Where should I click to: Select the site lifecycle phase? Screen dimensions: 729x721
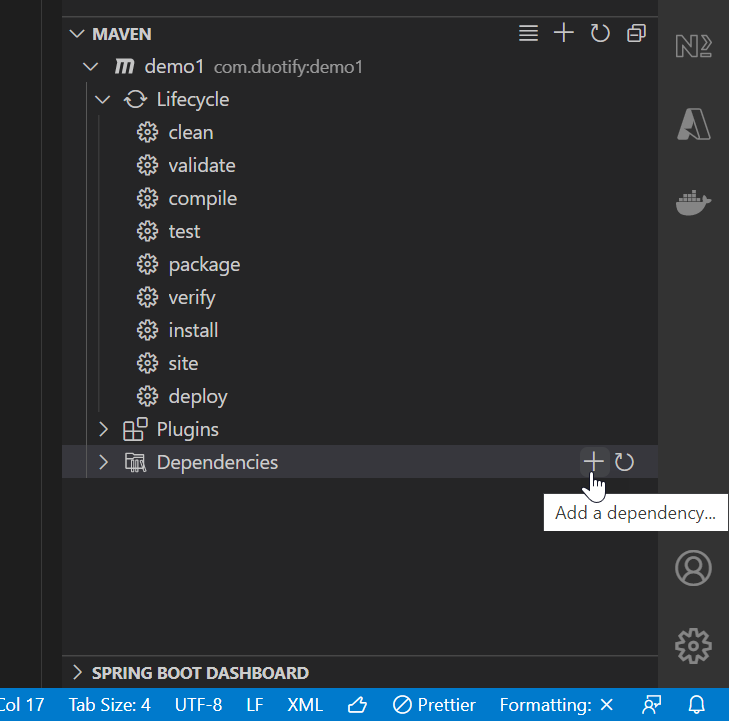pos(183,364)
